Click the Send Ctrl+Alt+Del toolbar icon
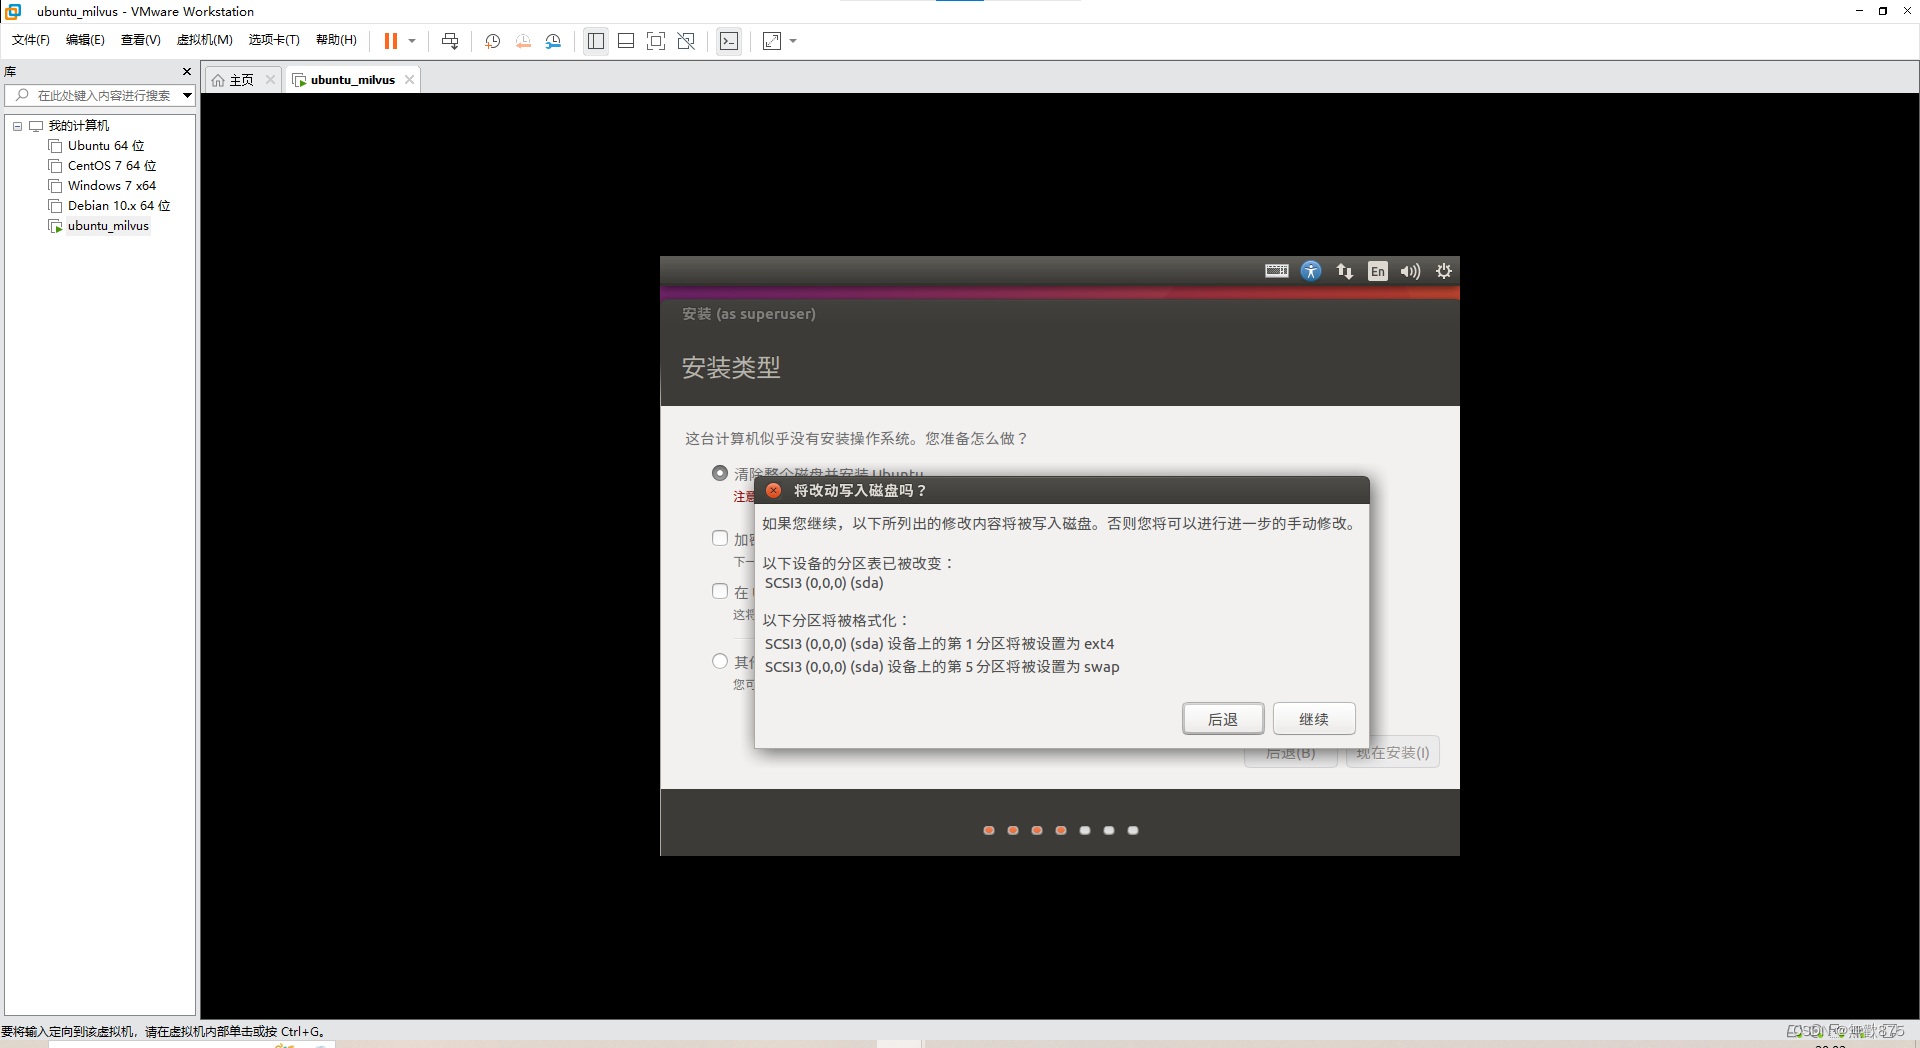Screen dimensions: 1920x1048 (450, 41)
